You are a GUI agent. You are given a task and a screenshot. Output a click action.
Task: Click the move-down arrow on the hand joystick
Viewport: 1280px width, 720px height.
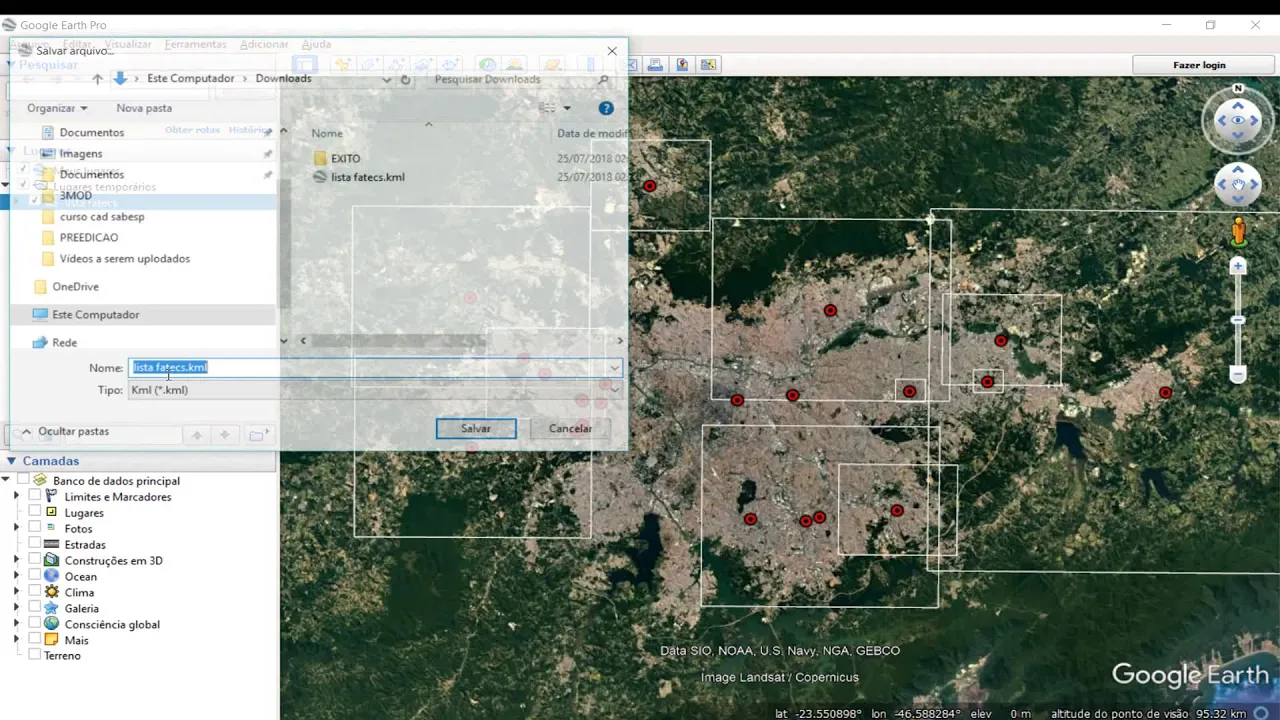point(1238,200)
